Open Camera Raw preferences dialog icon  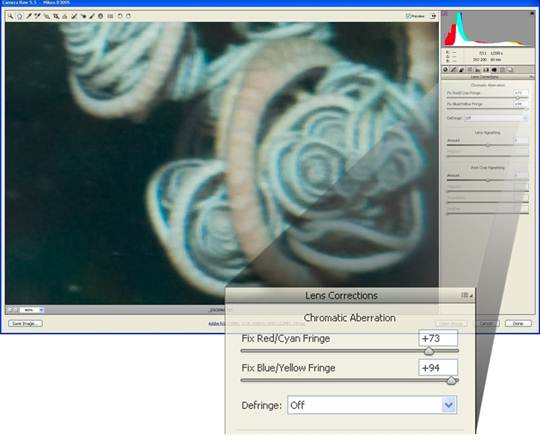[x=110, y=16]
